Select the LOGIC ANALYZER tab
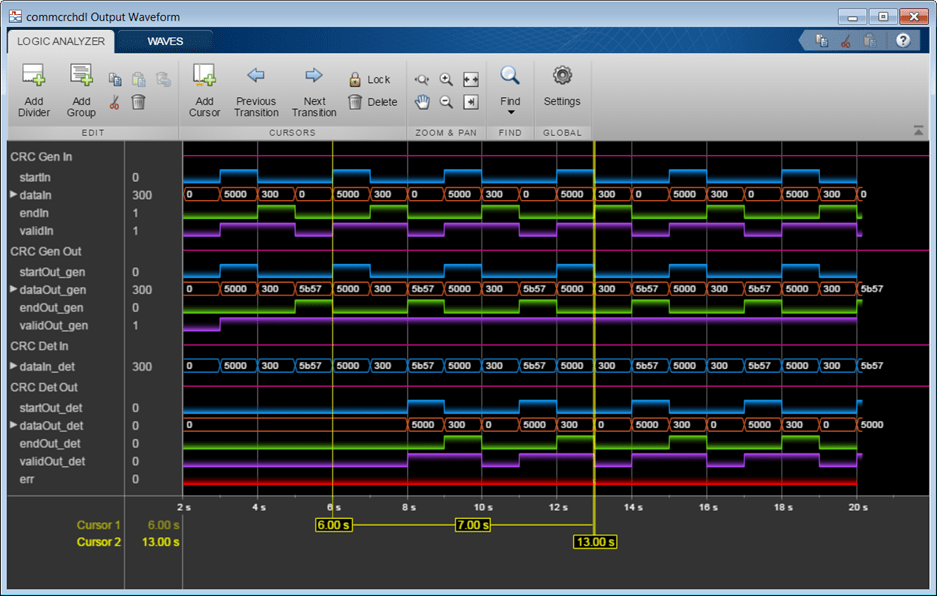The width and height of the screenshot is (937, 596). [x=61, y=41]
